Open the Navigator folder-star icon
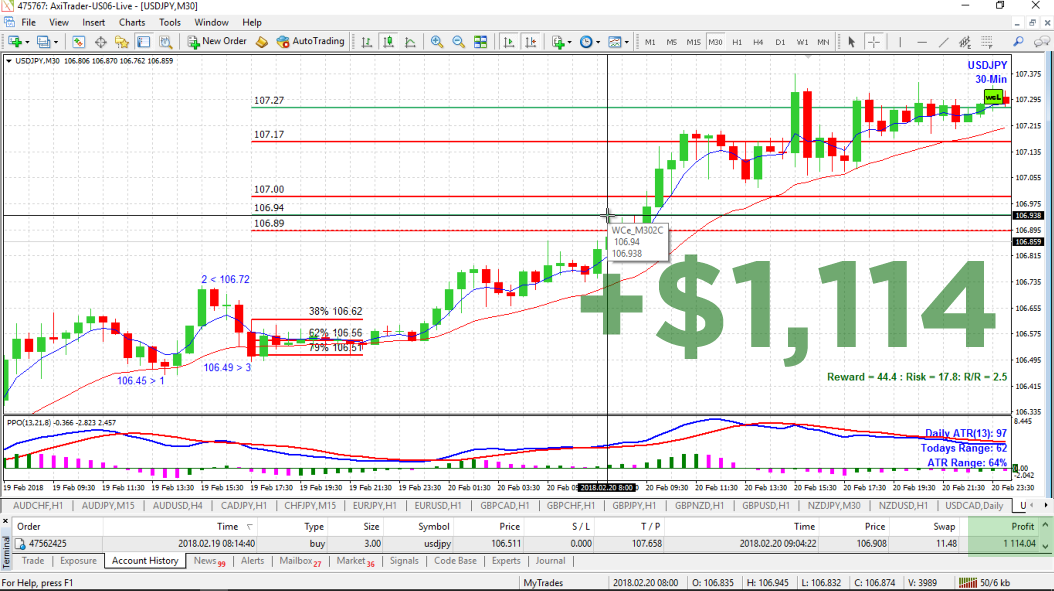1054x591 pixels. coord(122,42)
